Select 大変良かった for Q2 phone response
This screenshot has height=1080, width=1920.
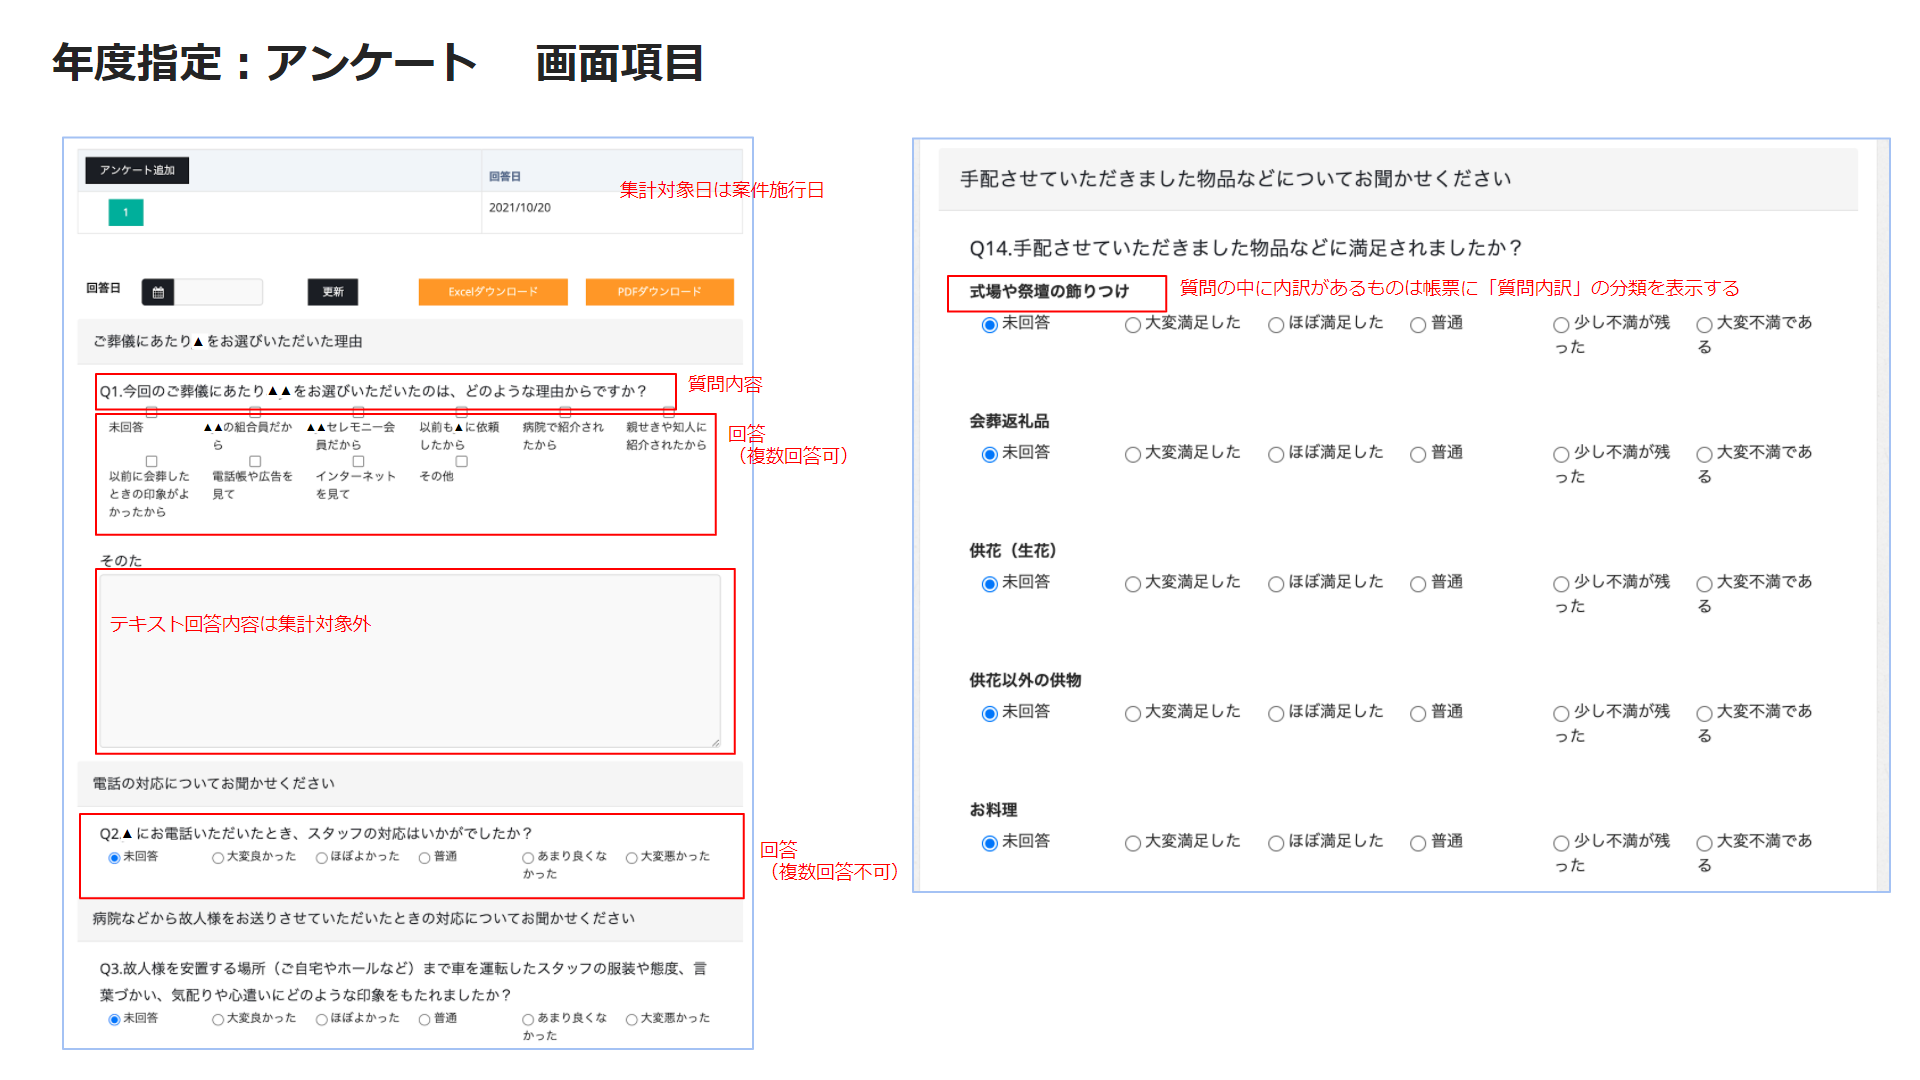click(218, 858)
